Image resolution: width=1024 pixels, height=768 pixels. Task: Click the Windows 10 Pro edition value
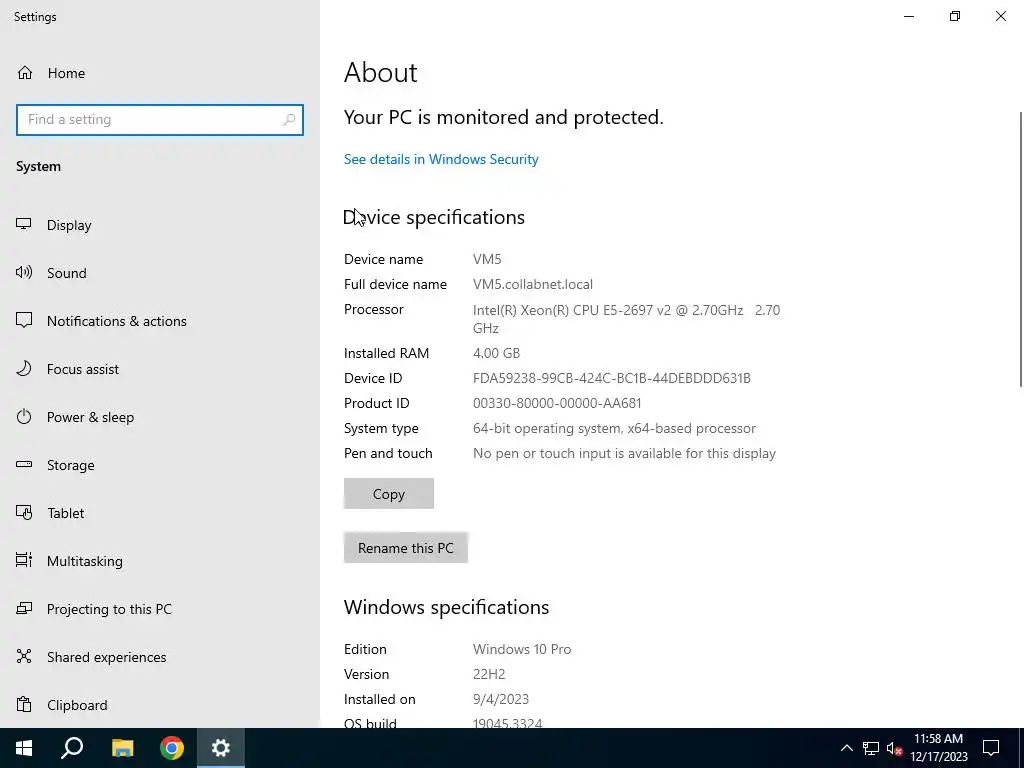[522, 649]
